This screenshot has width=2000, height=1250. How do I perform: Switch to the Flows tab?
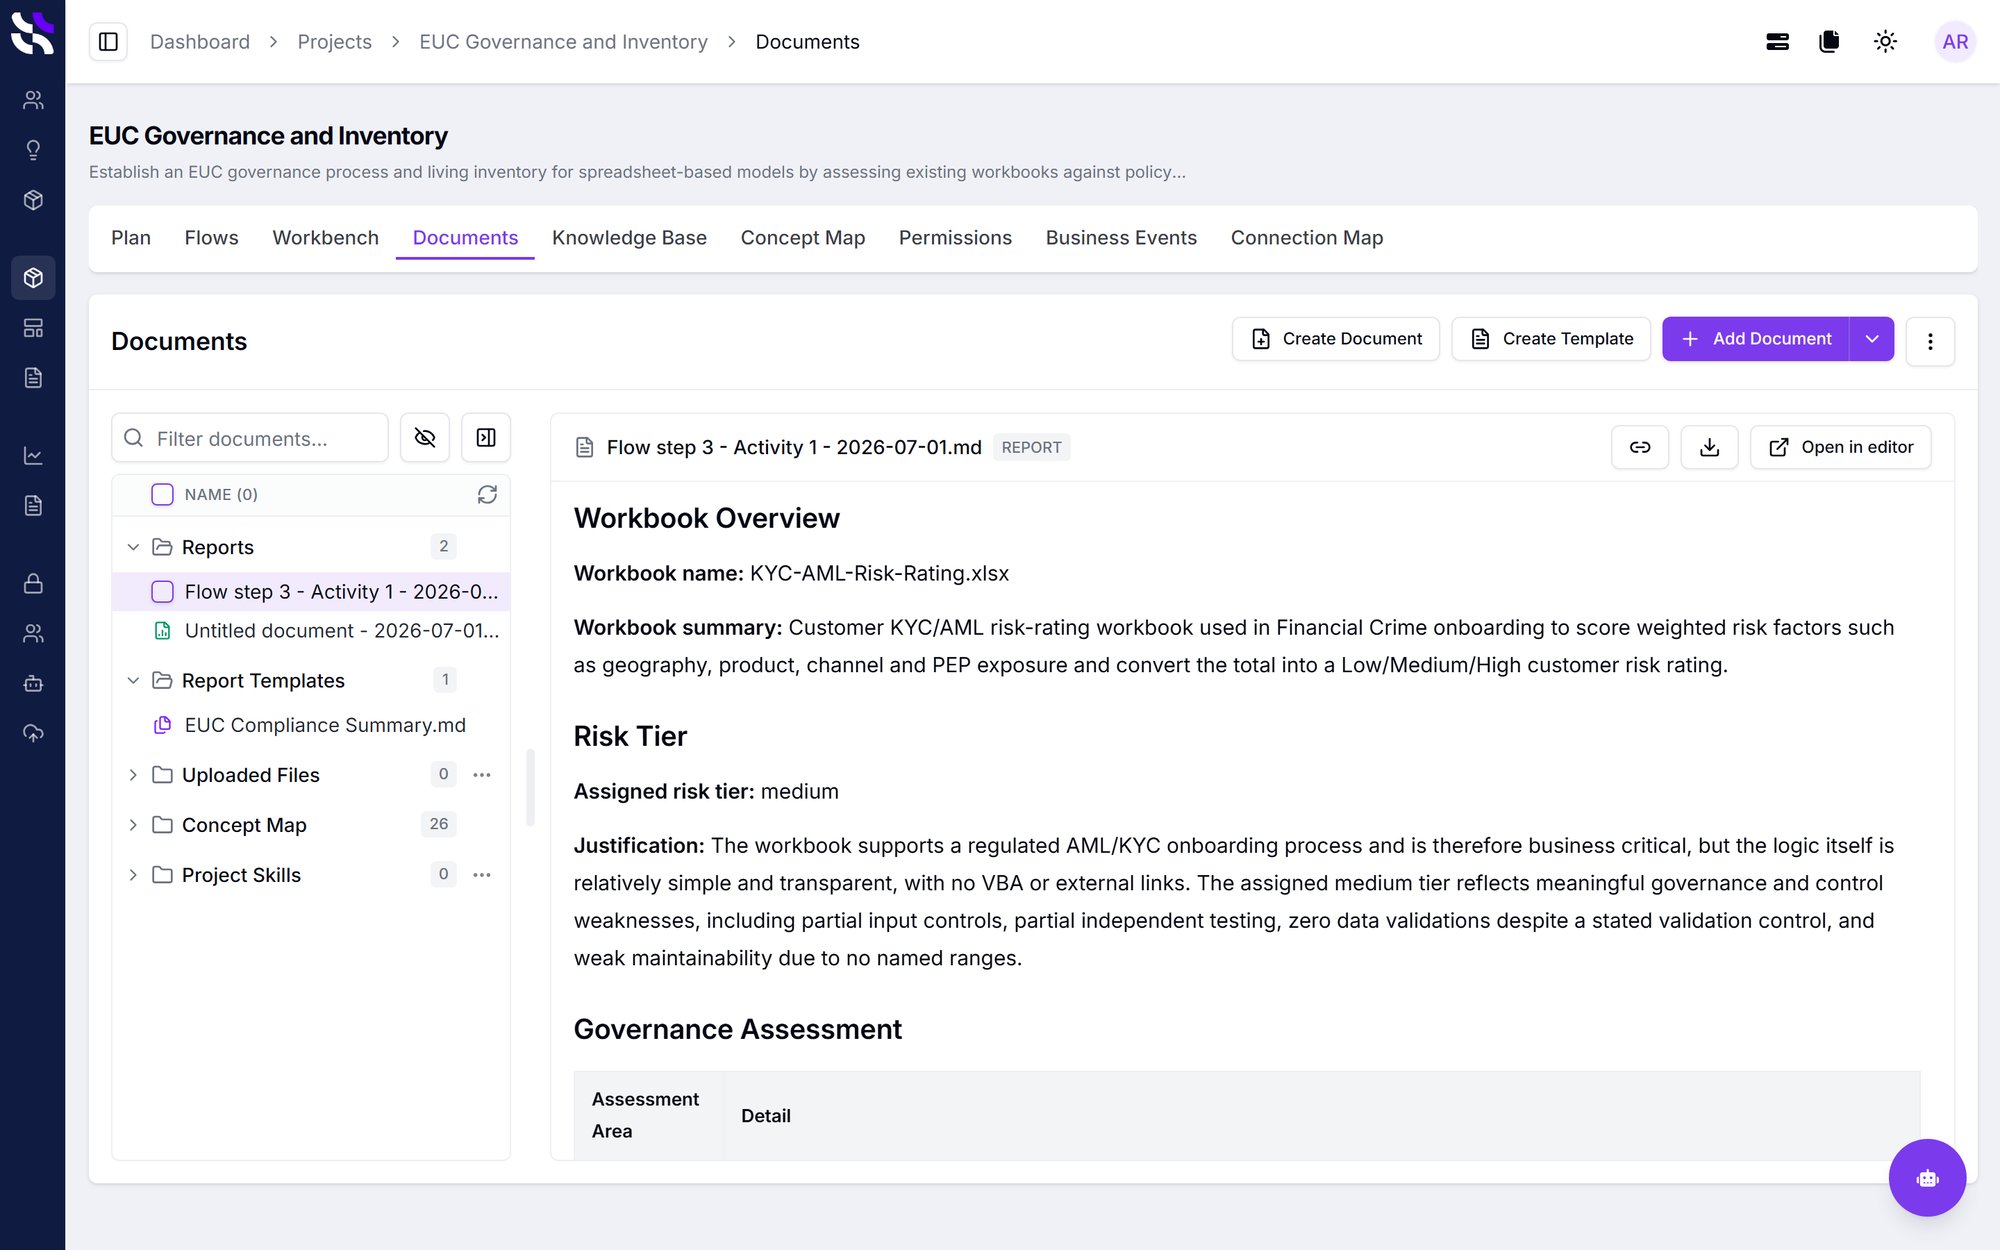[211, 238]
